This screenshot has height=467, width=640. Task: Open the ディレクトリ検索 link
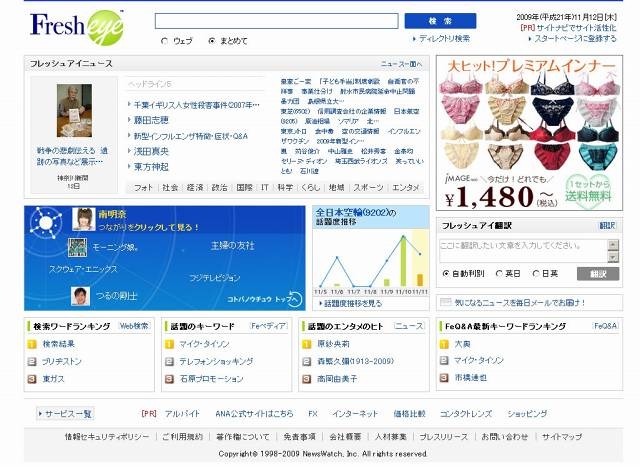(444, 39)
